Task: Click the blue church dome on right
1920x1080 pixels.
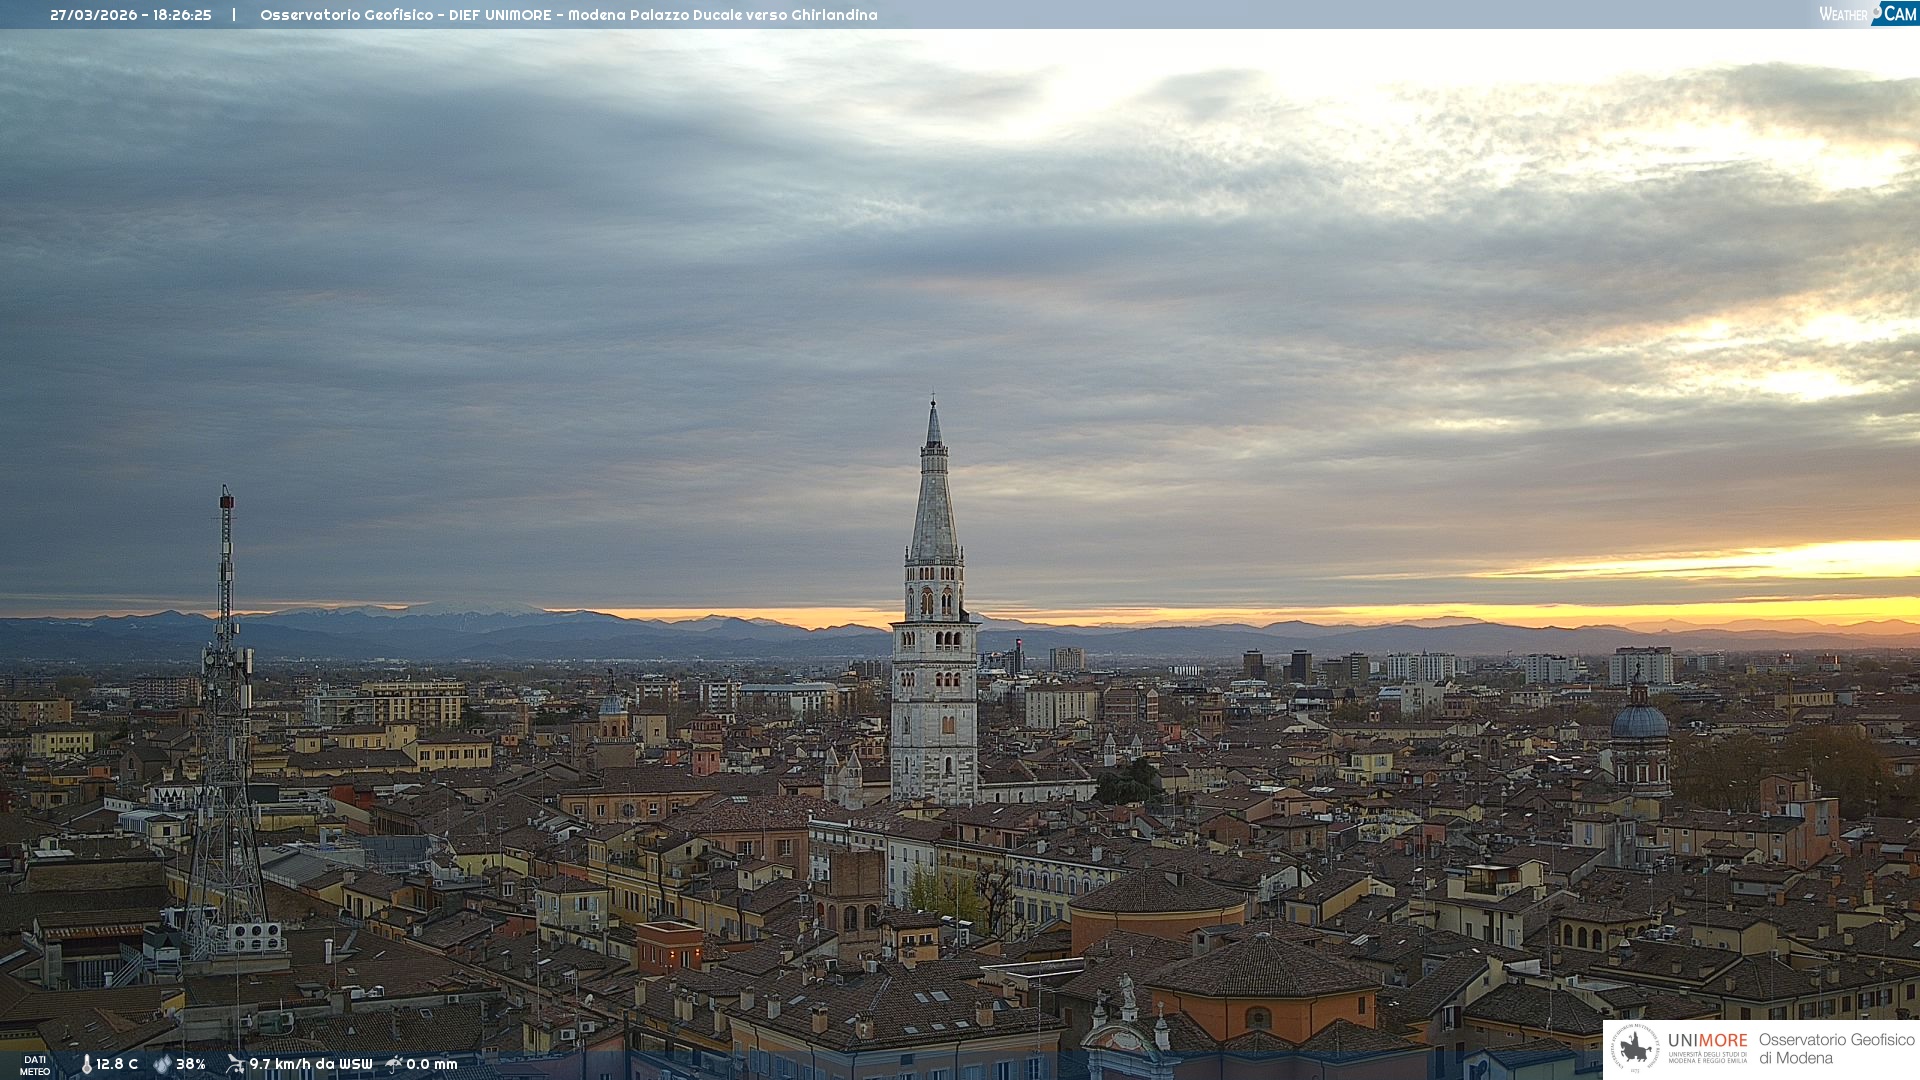Action: click(1640, 721)
